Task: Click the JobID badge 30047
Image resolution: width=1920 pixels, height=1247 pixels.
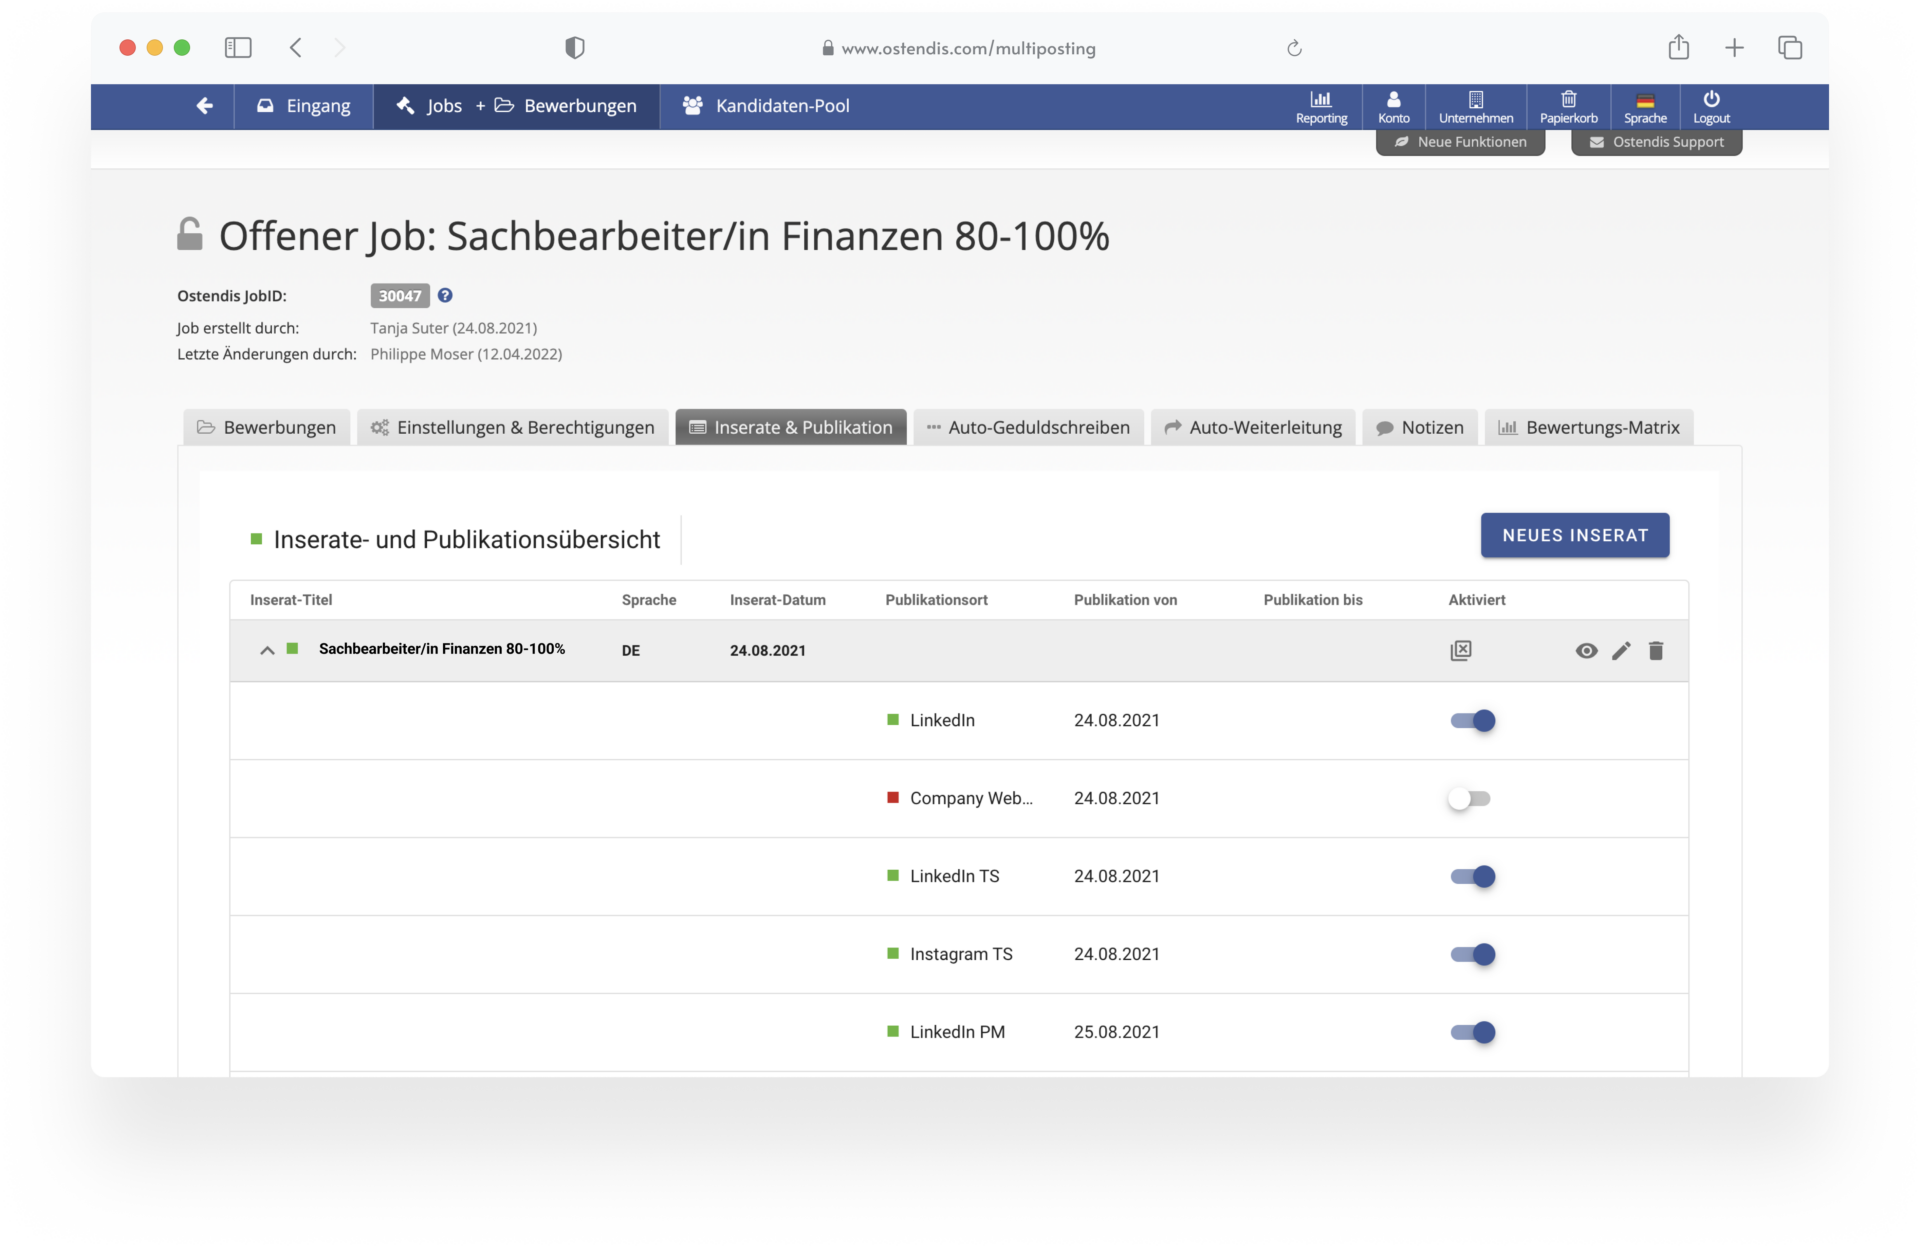Action: [x=400, y=295]
